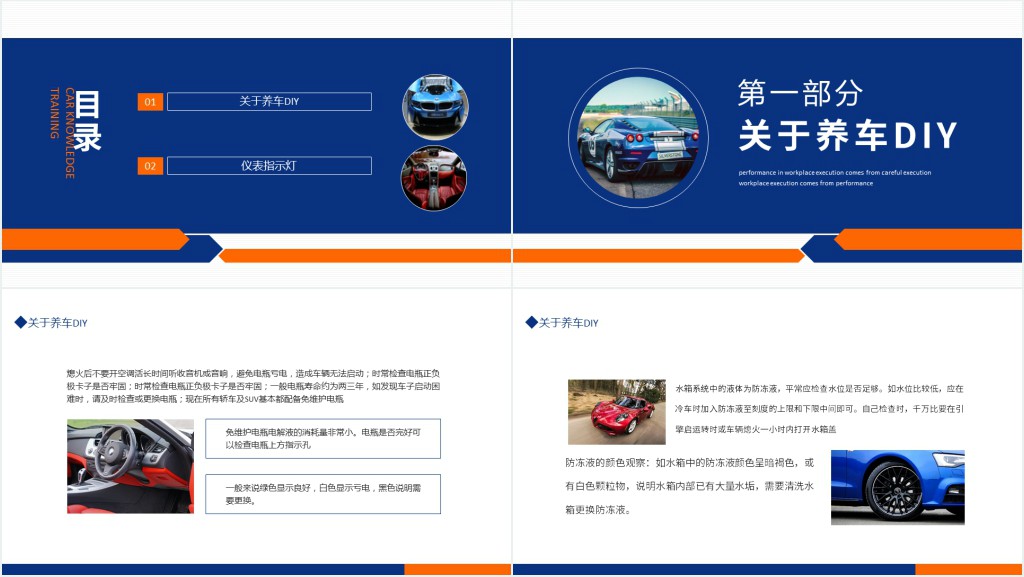Select the large 关于养车DIY section heading

(848, 136)
